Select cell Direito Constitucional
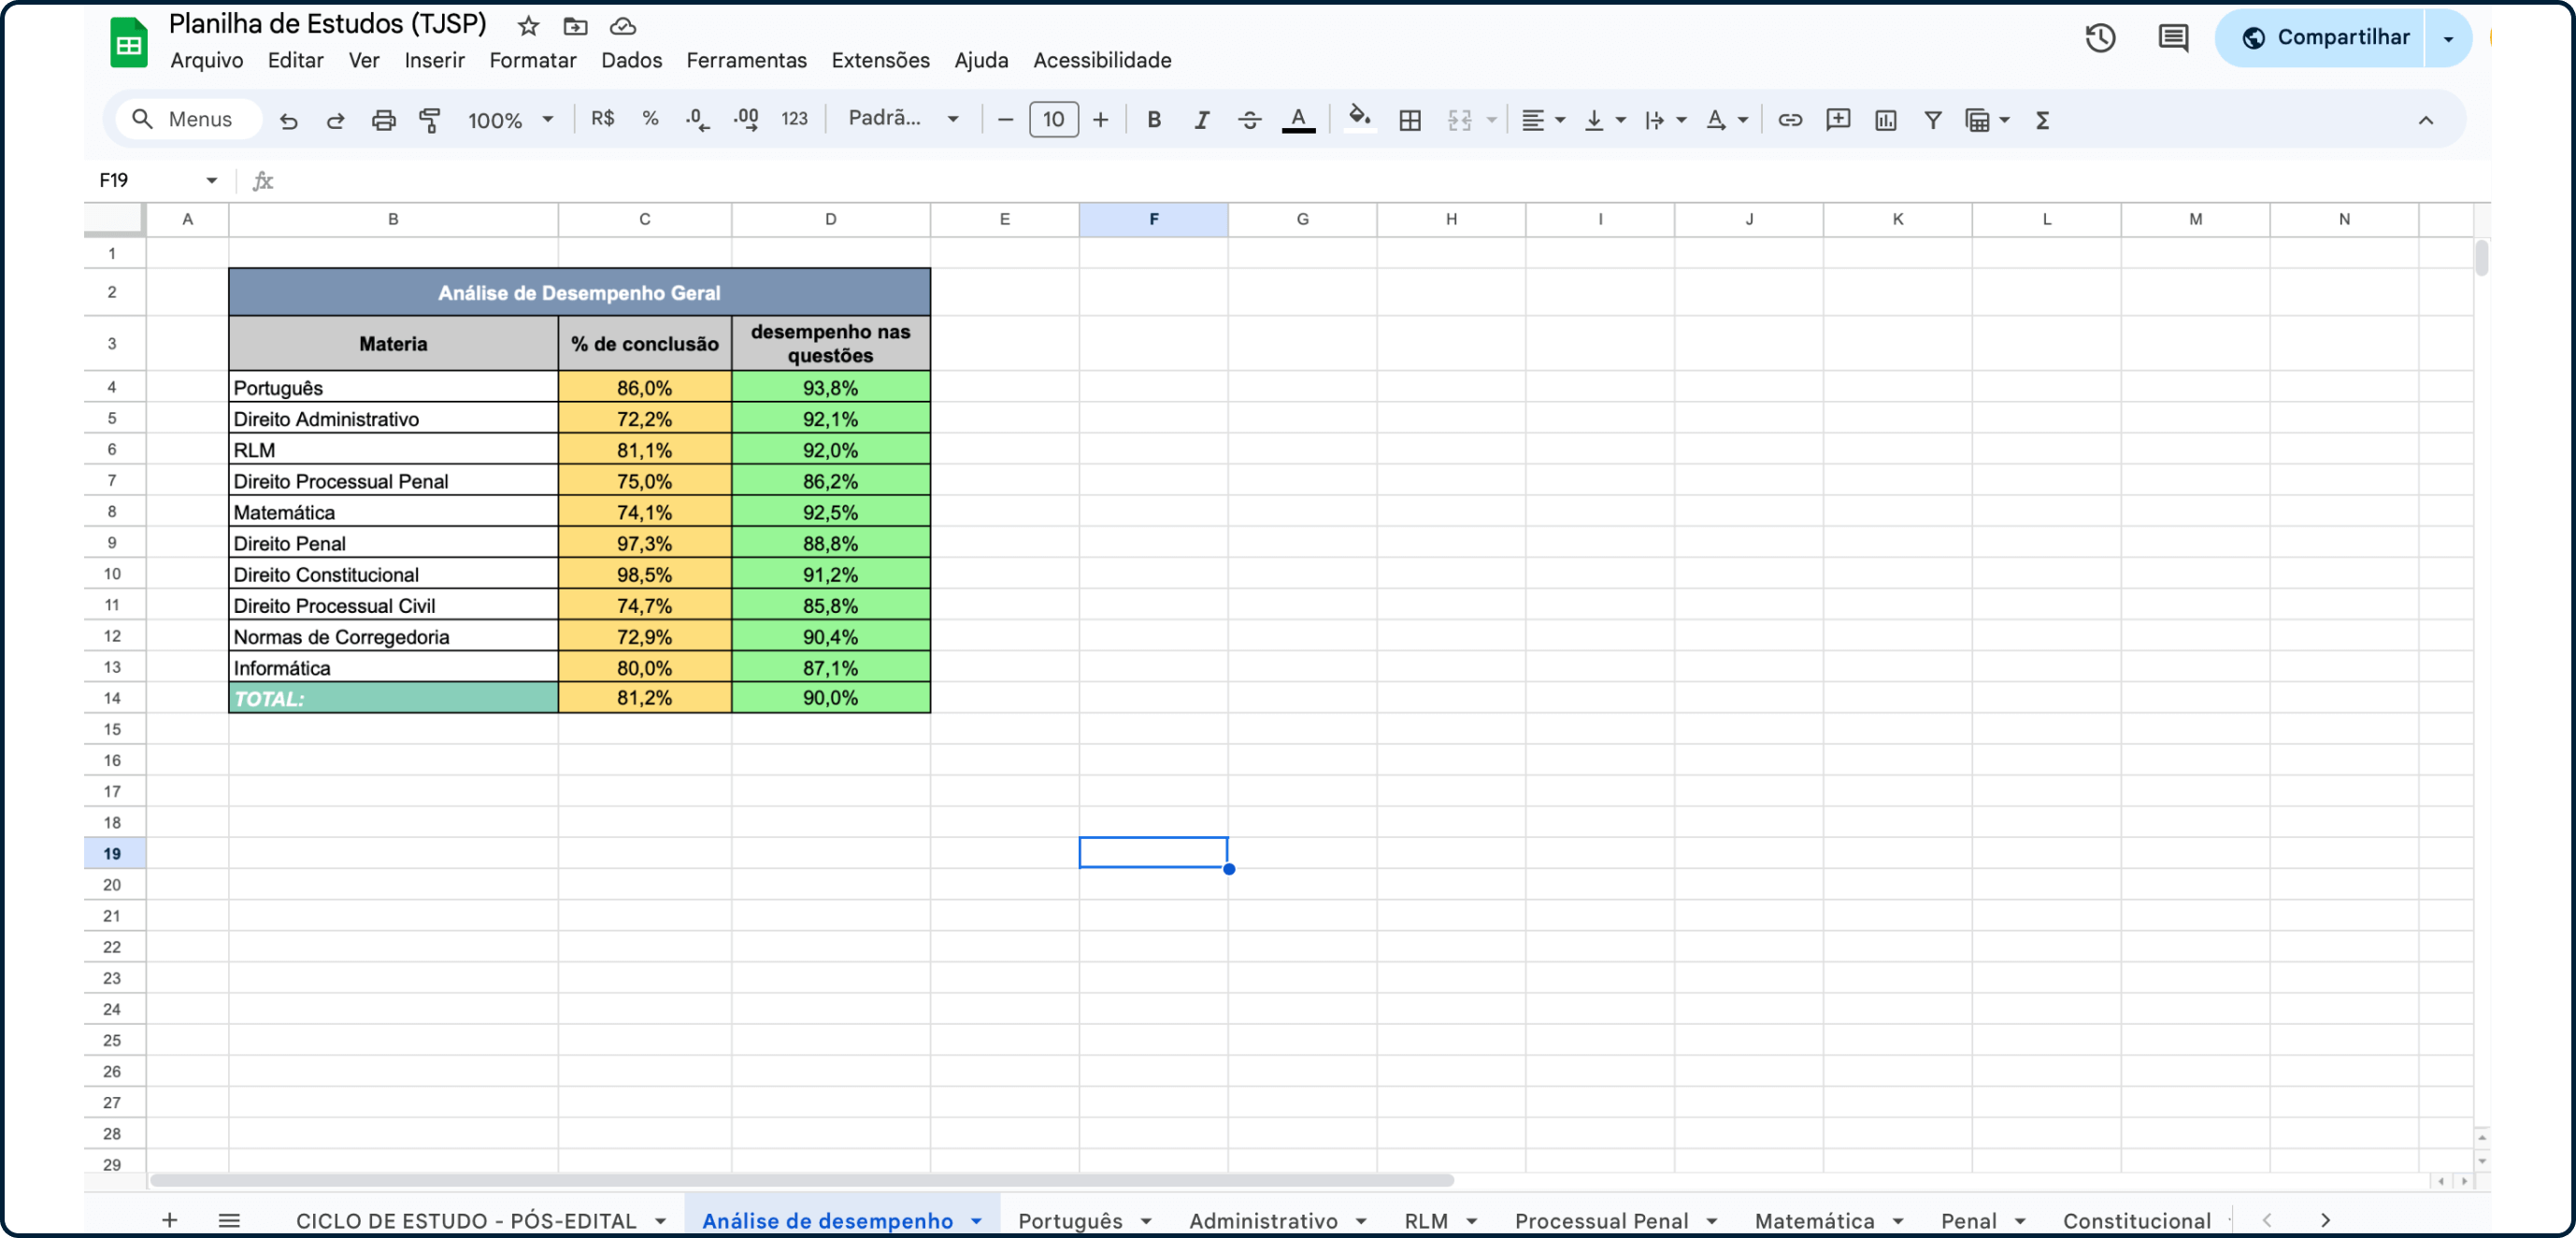The image size is (2576, 1238). (x=393, y=574)
